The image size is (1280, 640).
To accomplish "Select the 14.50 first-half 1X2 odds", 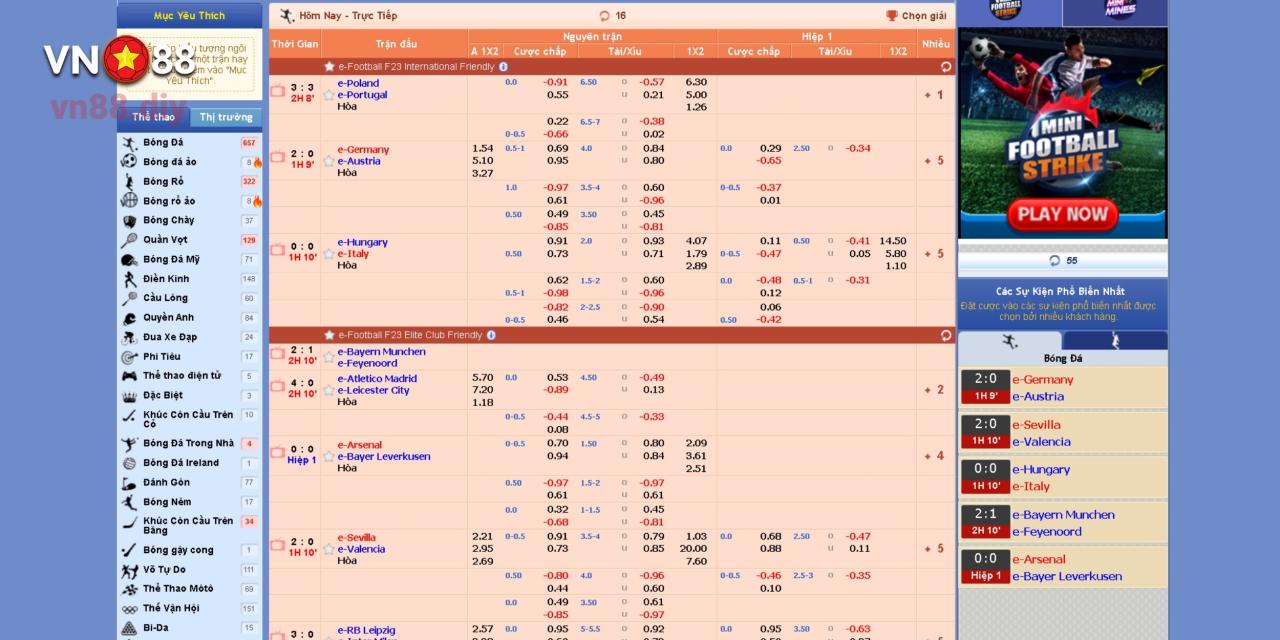I will click(x=893, y=241).
